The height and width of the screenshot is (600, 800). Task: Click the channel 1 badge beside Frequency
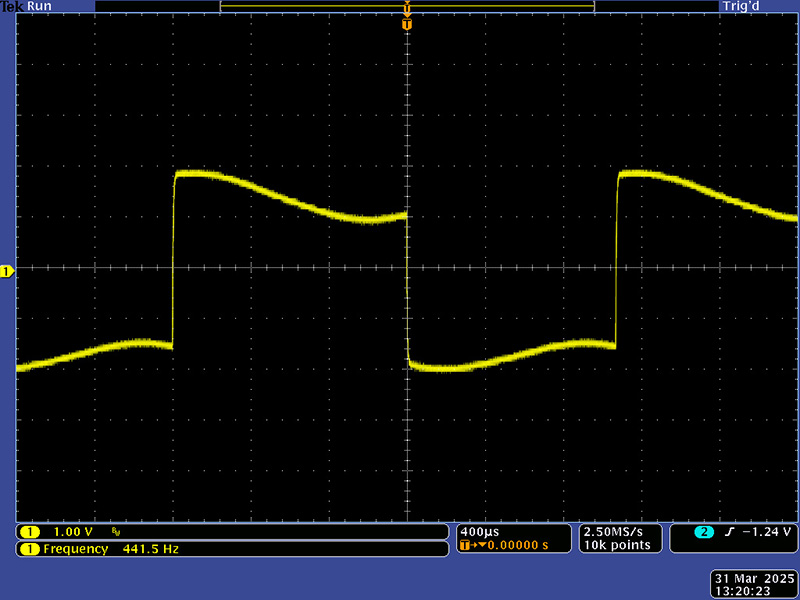[30, 549]
